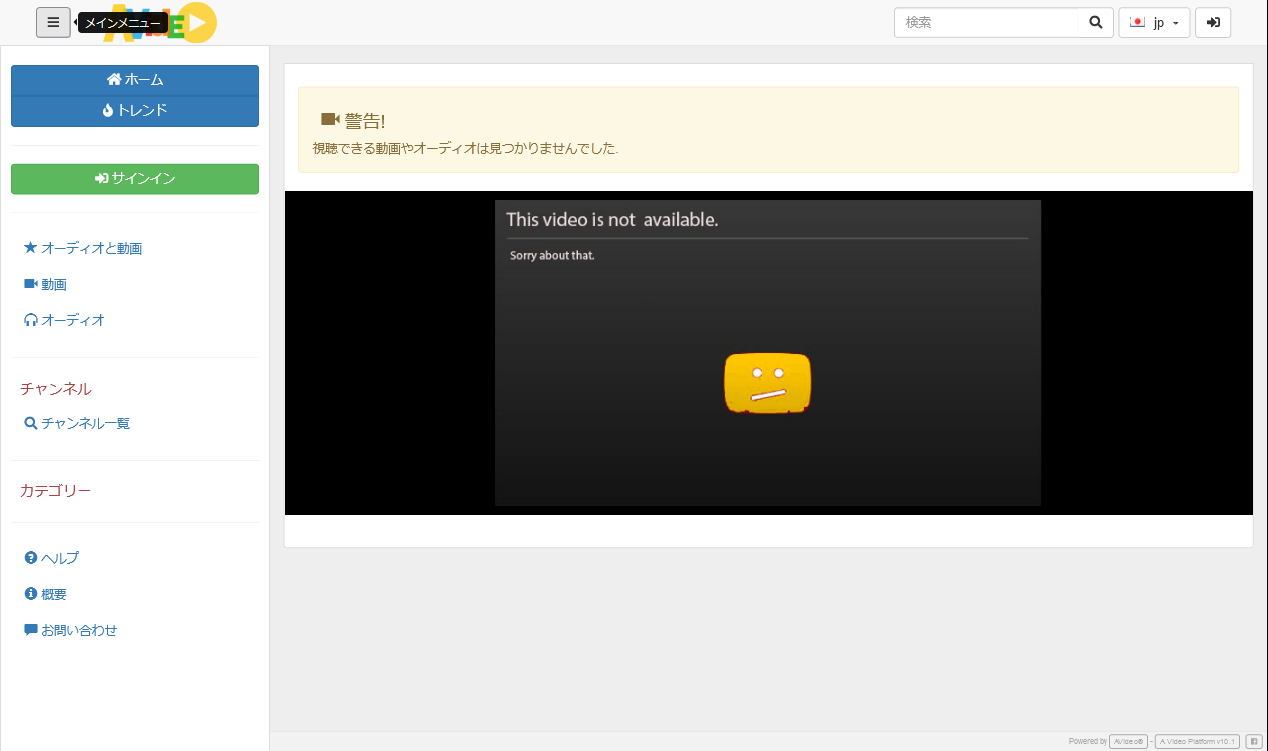Click the sign-in icon in top bar
Image resolution: width=1268 pixels, height=751 pixels.
point(1213,22)
